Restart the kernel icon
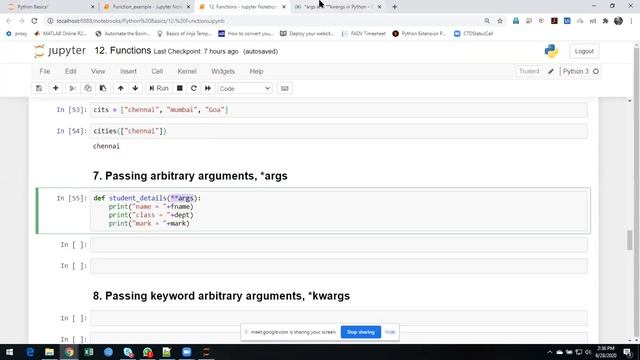 point(194,88)
